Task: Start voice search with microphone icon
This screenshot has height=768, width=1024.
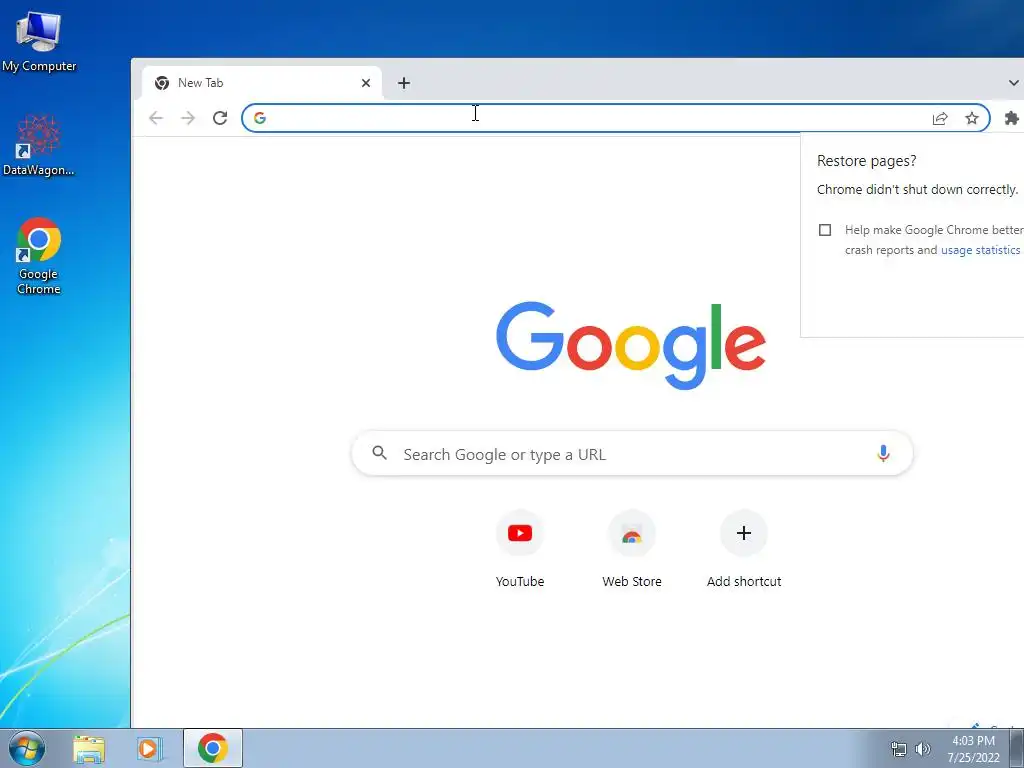Action: click(883, 453)
